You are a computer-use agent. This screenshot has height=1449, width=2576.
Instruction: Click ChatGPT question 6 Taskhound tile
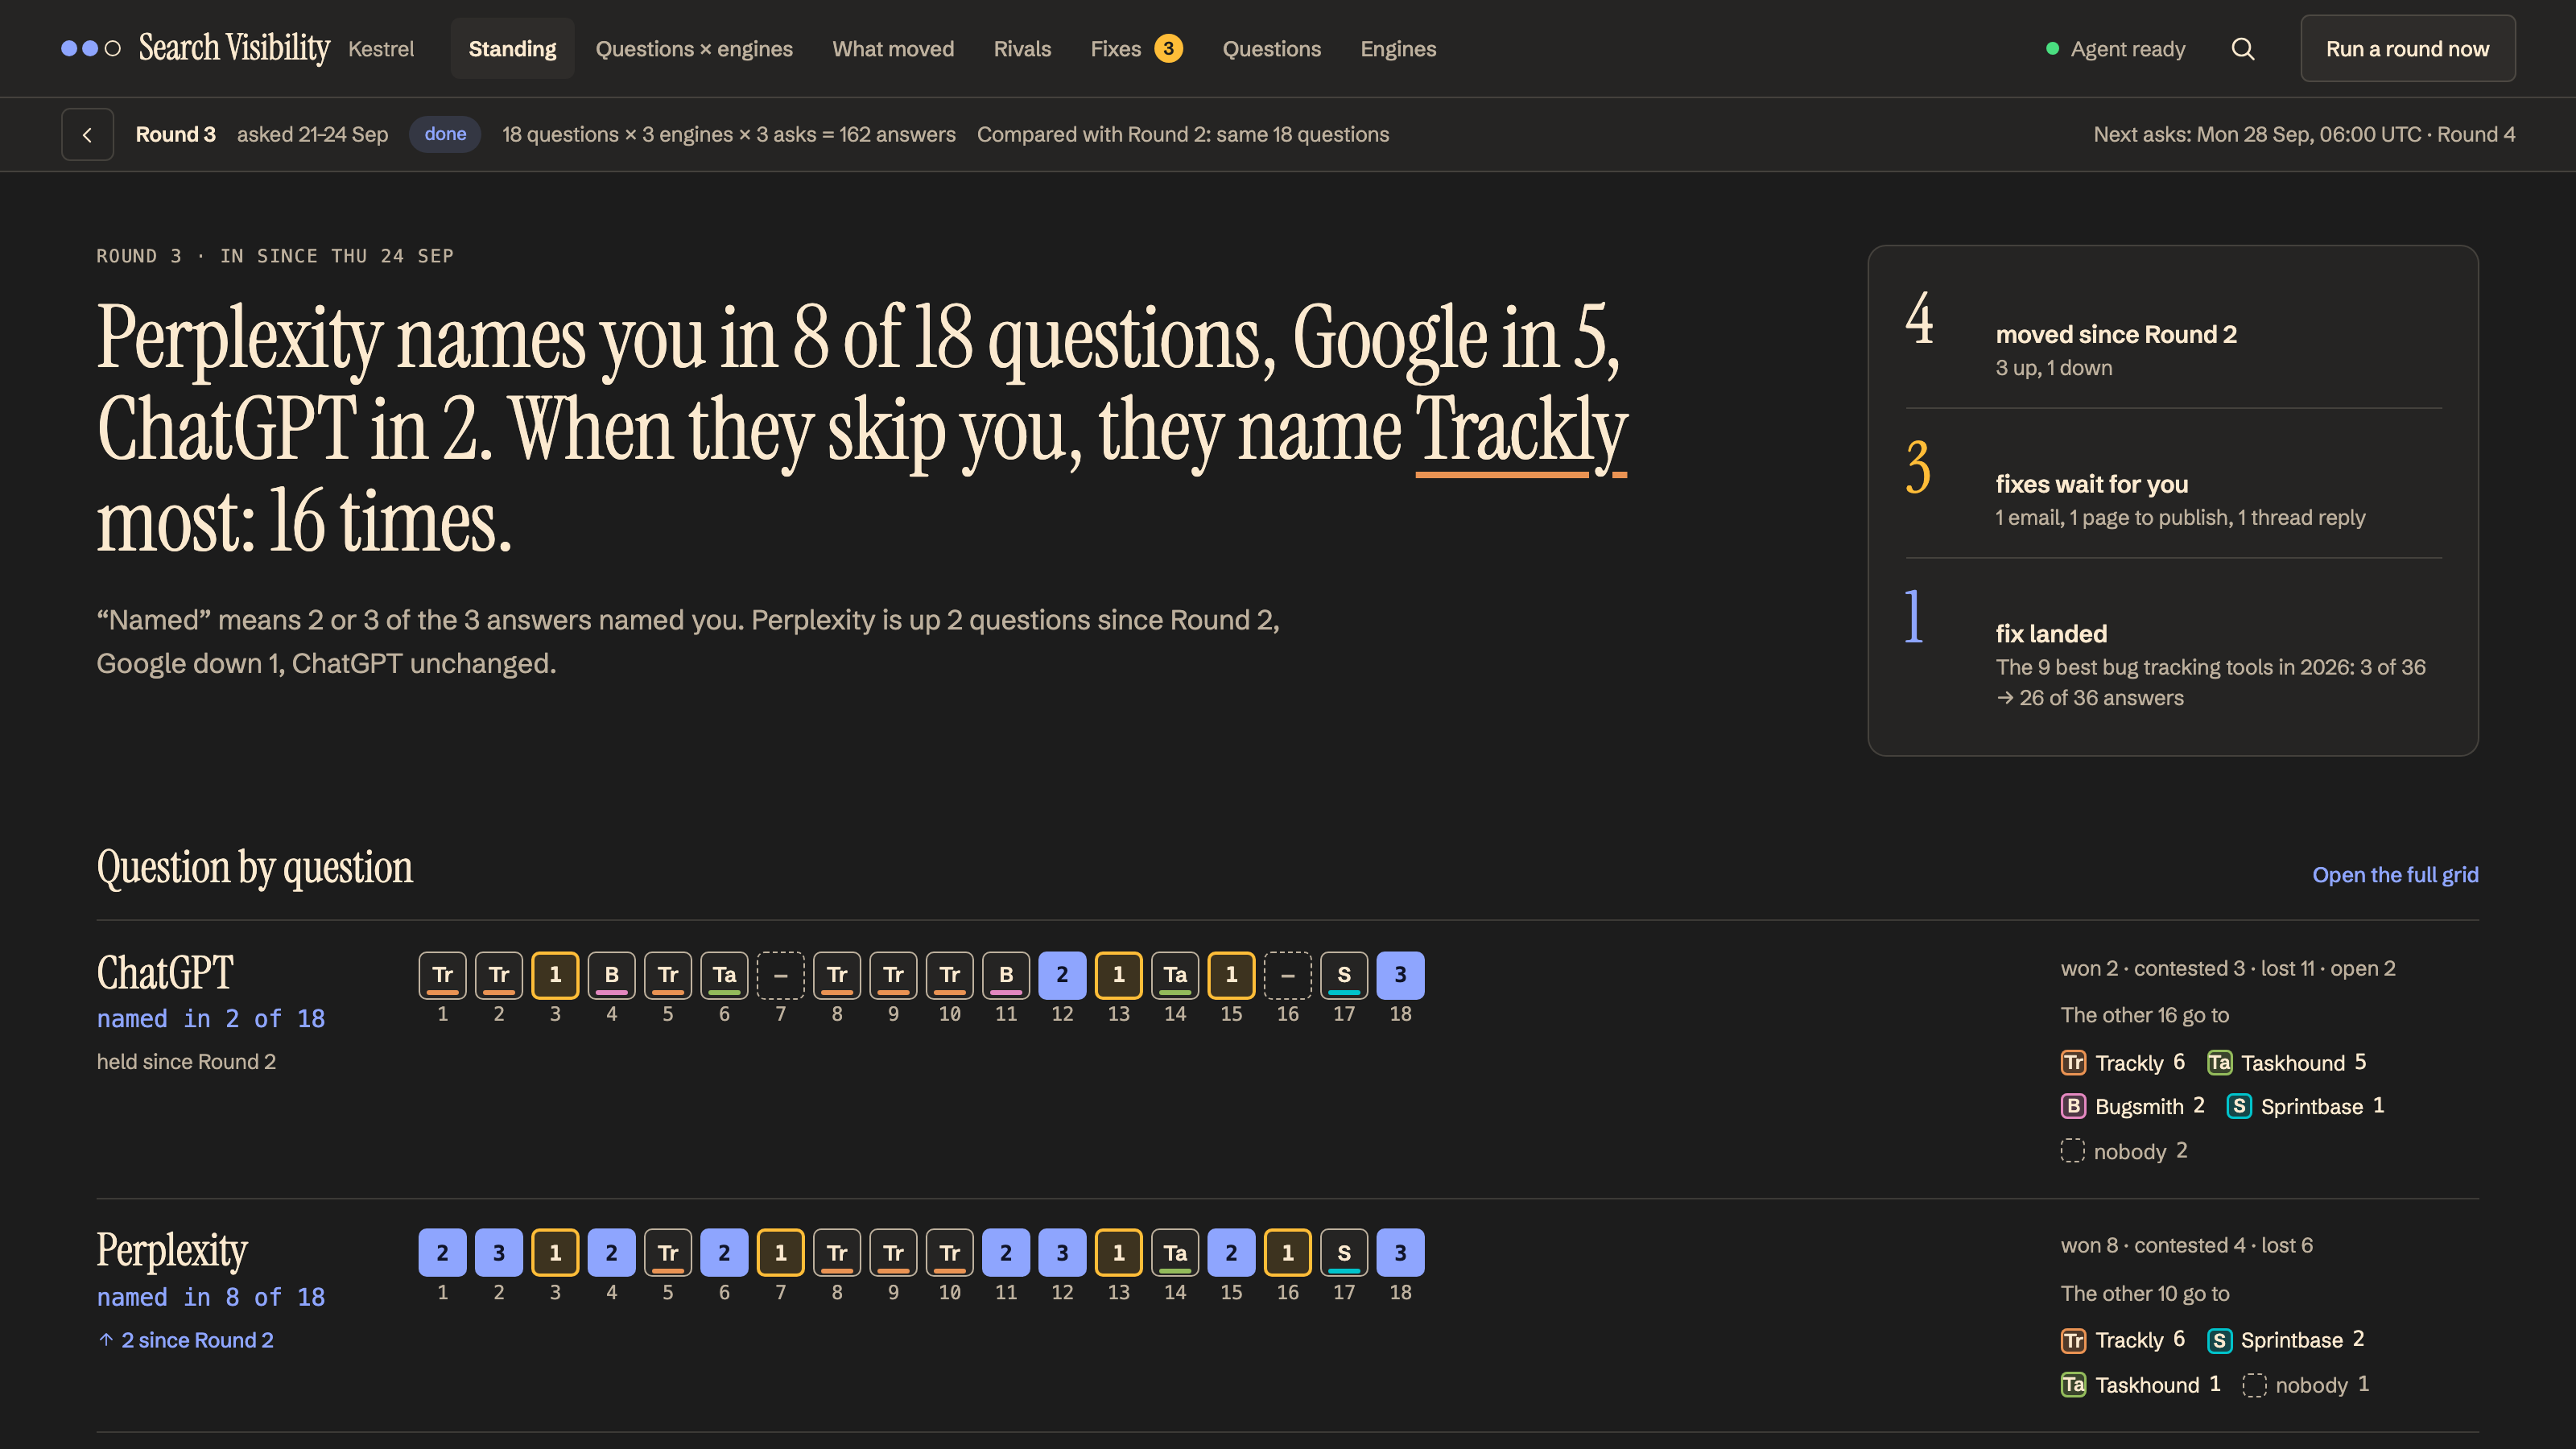coord(724,975)
